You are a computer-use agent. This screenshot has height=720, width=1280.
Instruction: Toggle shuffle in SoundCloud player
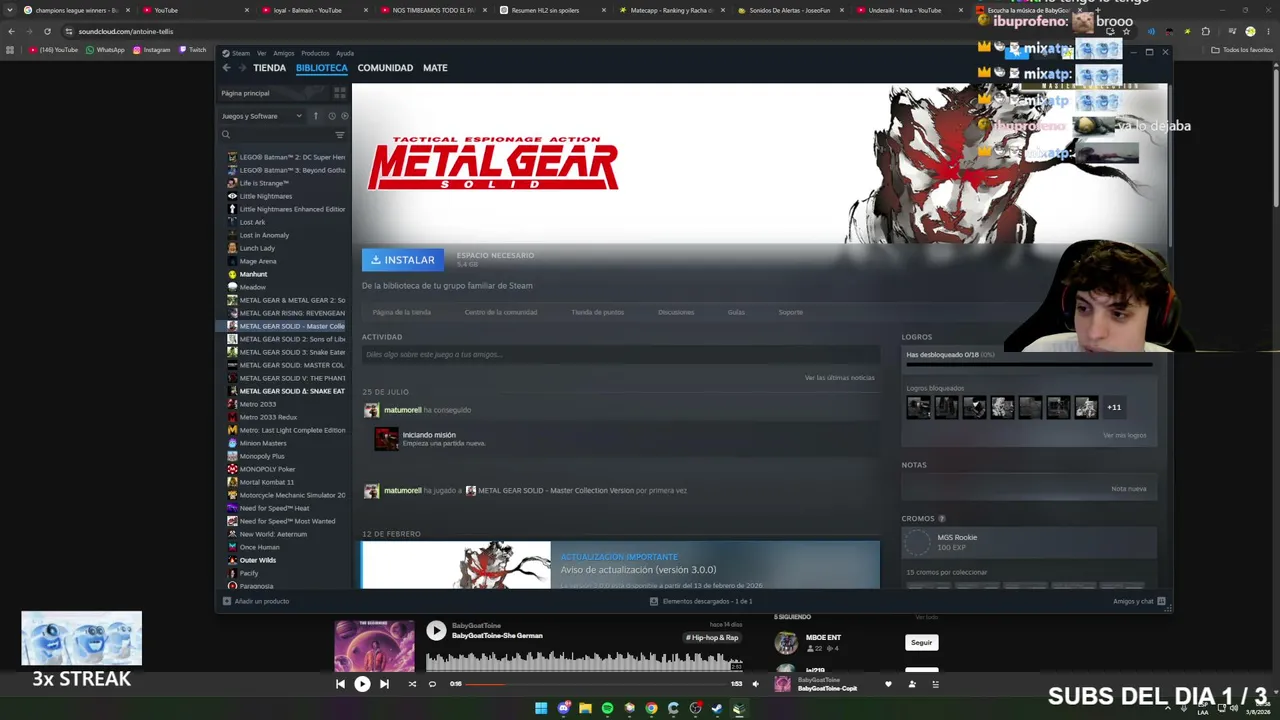412,684
